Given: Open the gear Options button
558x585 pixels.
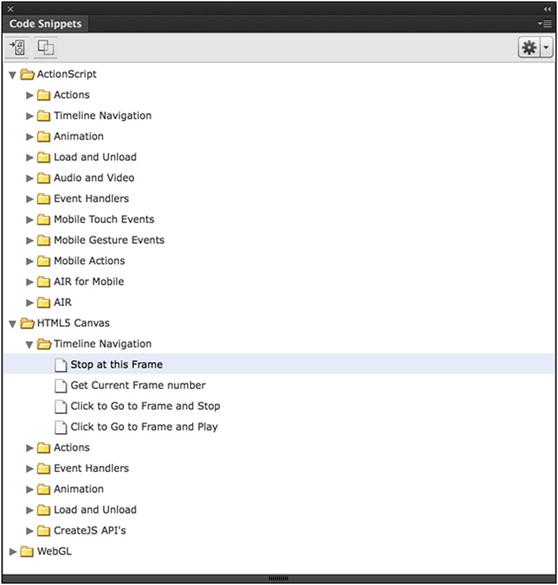Looking at the screenshot, I should point(529,47).
